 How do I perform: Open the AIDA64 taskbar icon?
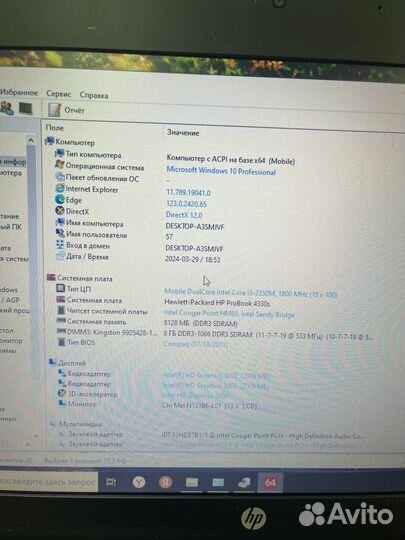tap(270, 482)
